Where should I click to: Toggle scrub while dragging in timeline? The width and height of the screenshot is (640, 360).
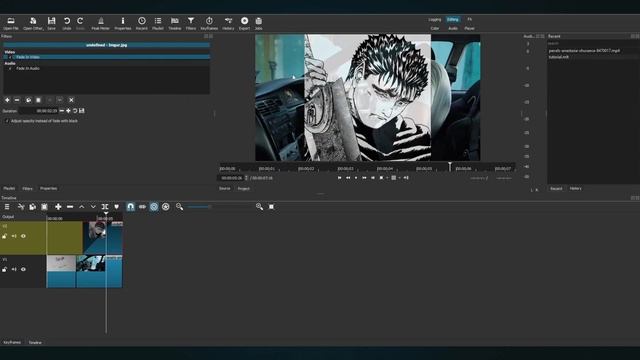(x=142, y=207)
